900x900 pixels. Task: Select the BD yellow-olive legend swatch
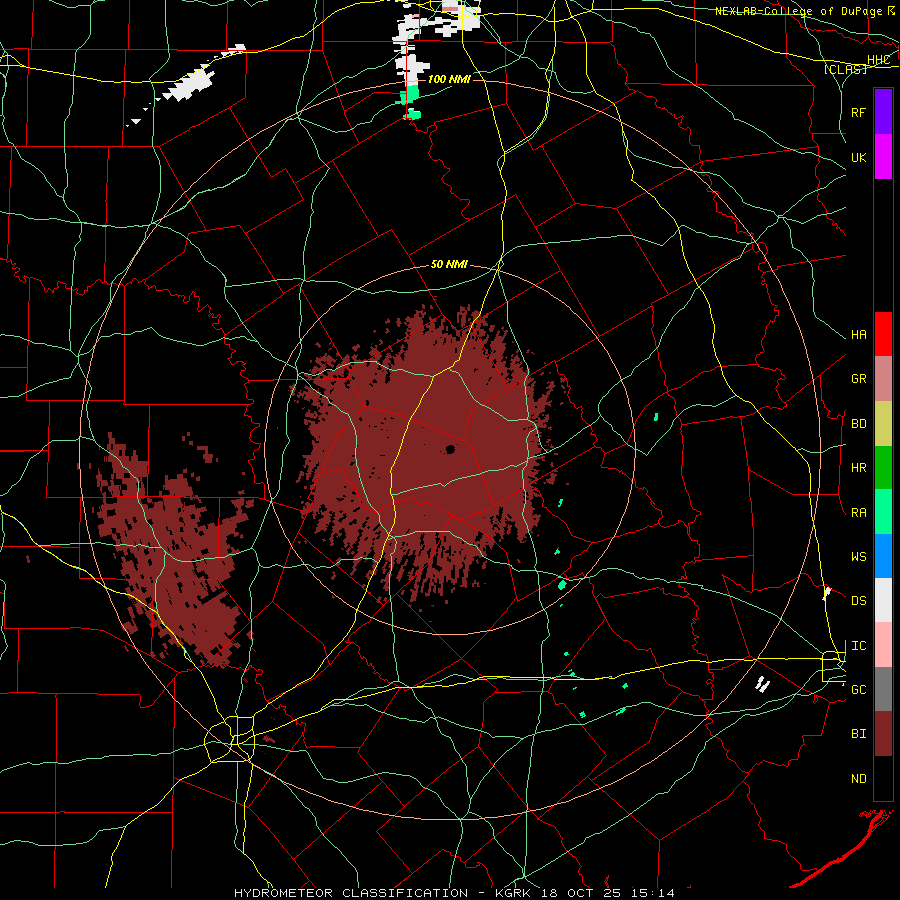click(x=883, y=424)
